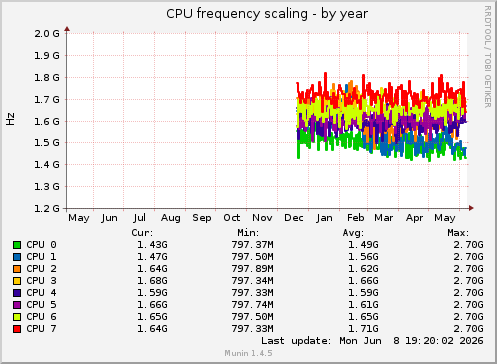Select the CPU 0 legend label

click(41, 245)
